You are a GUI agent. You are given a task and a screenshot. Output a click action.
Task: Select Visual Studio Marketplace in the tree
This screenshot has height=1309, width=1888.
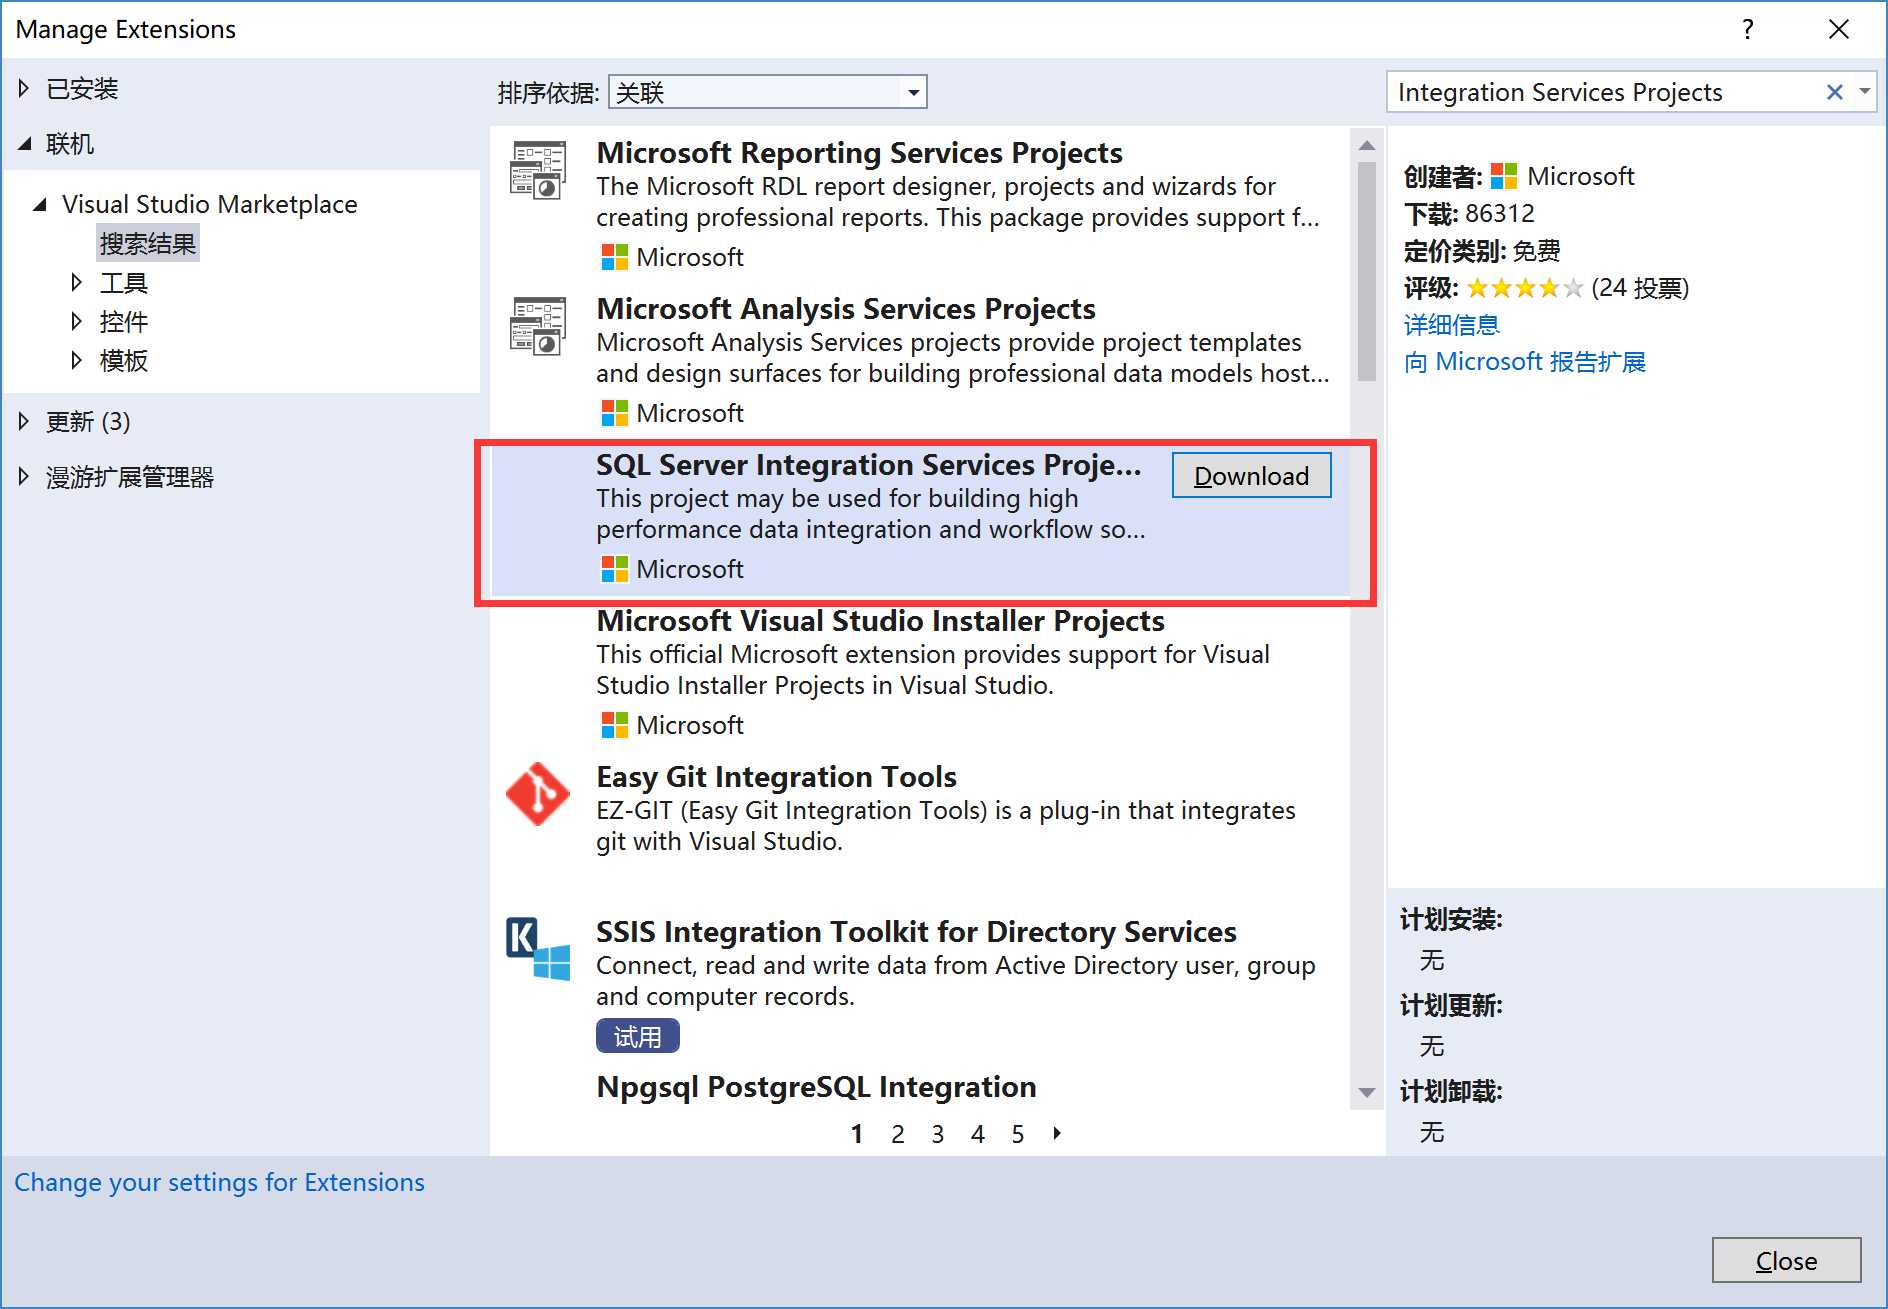(210, 204)
